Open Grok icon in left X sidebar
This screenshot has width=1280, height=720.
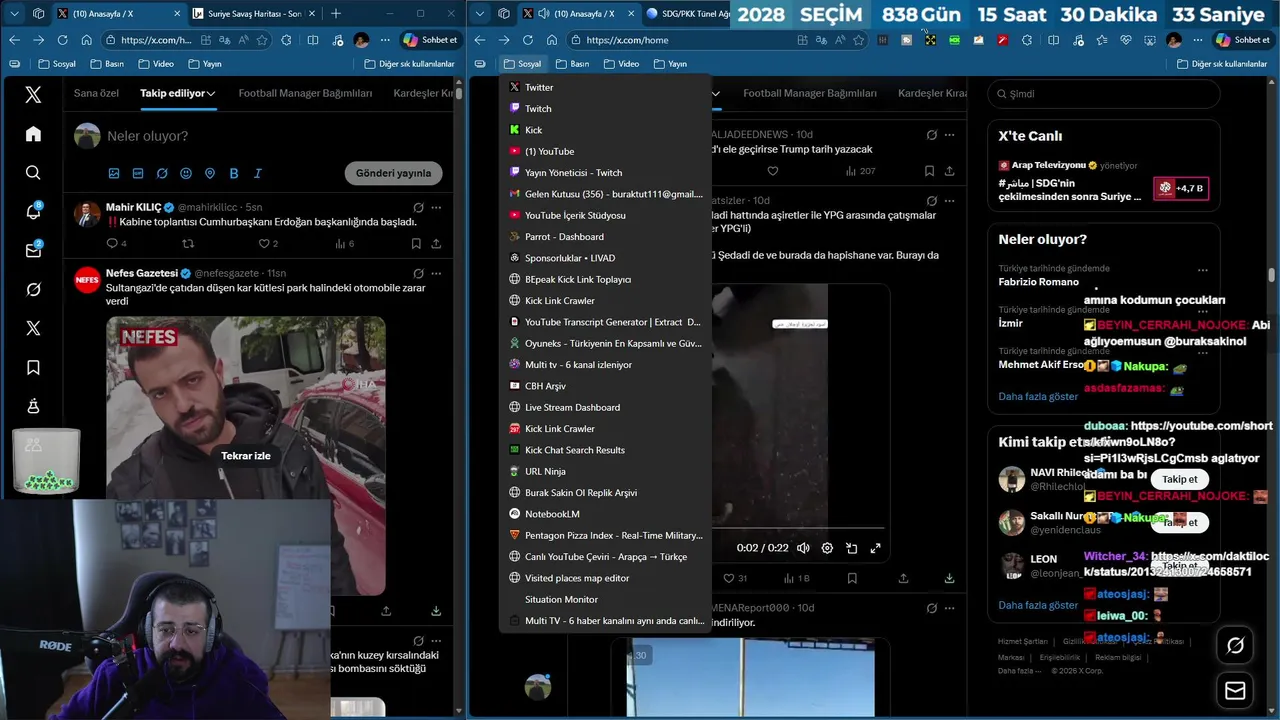33,289
